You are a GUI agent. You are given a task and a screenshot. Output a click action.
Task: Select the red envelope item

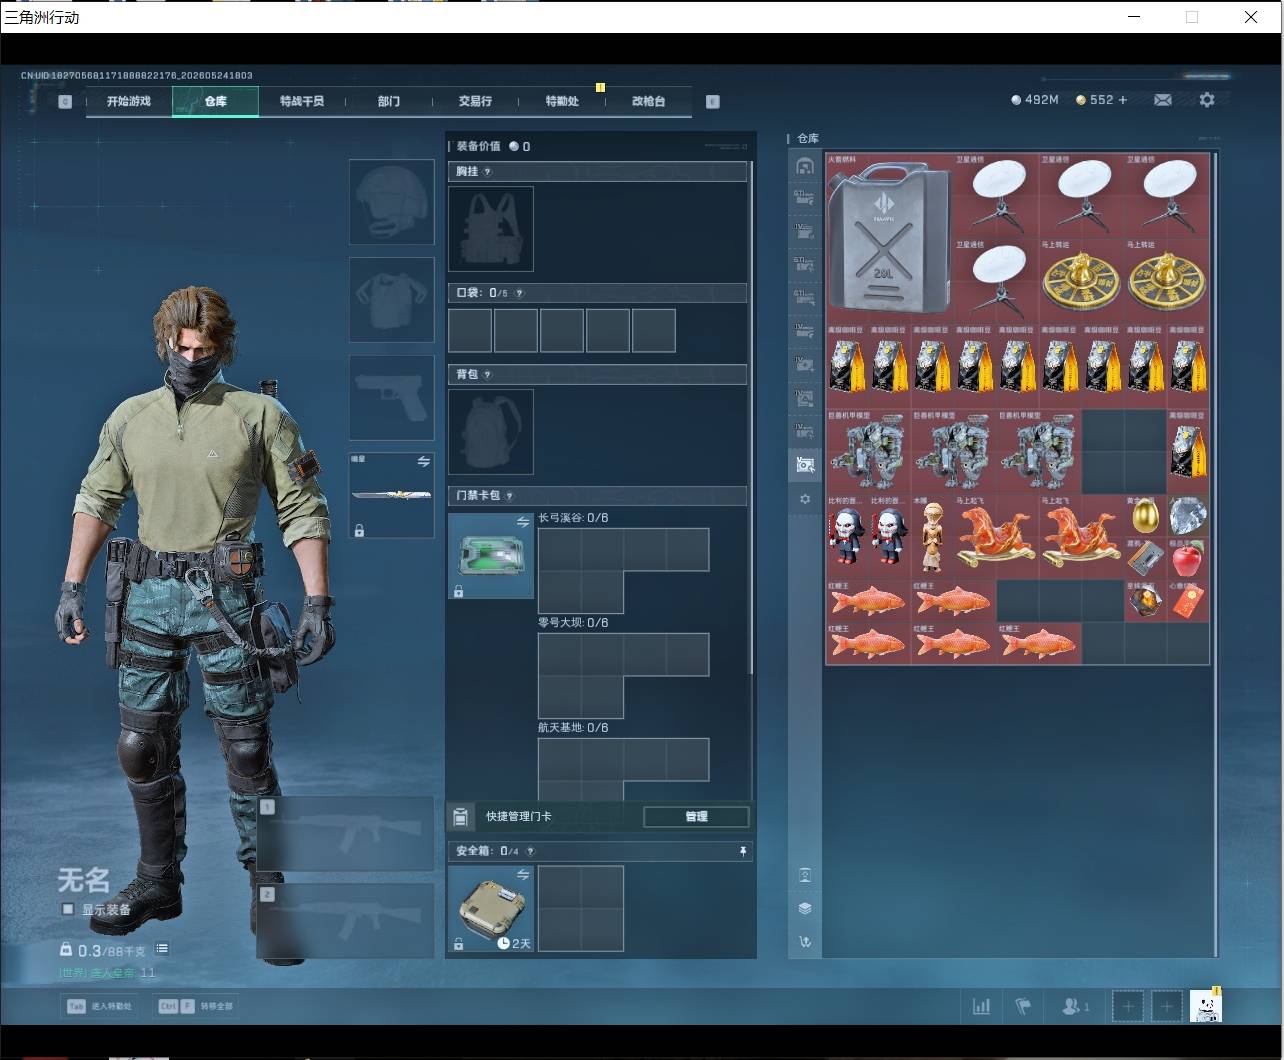pyautogui.click(x=1188, y=601)
